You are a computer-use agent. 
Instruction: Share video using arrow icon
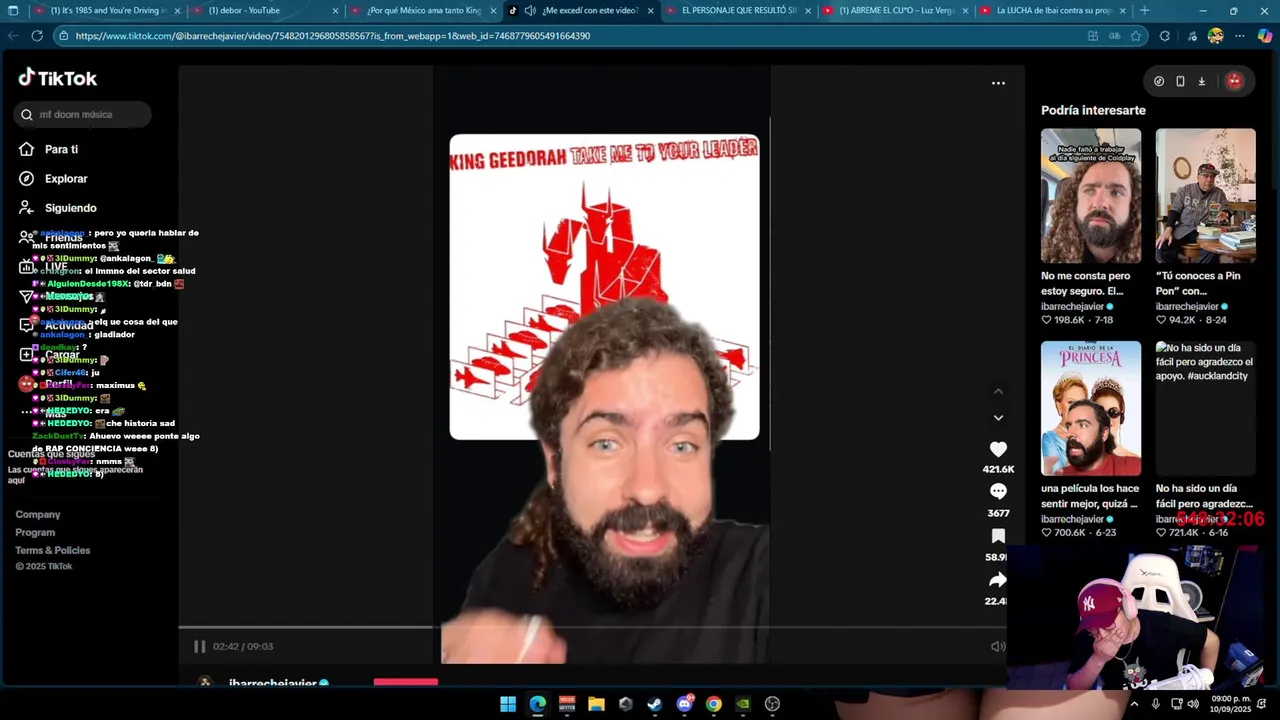coord(998,580)
